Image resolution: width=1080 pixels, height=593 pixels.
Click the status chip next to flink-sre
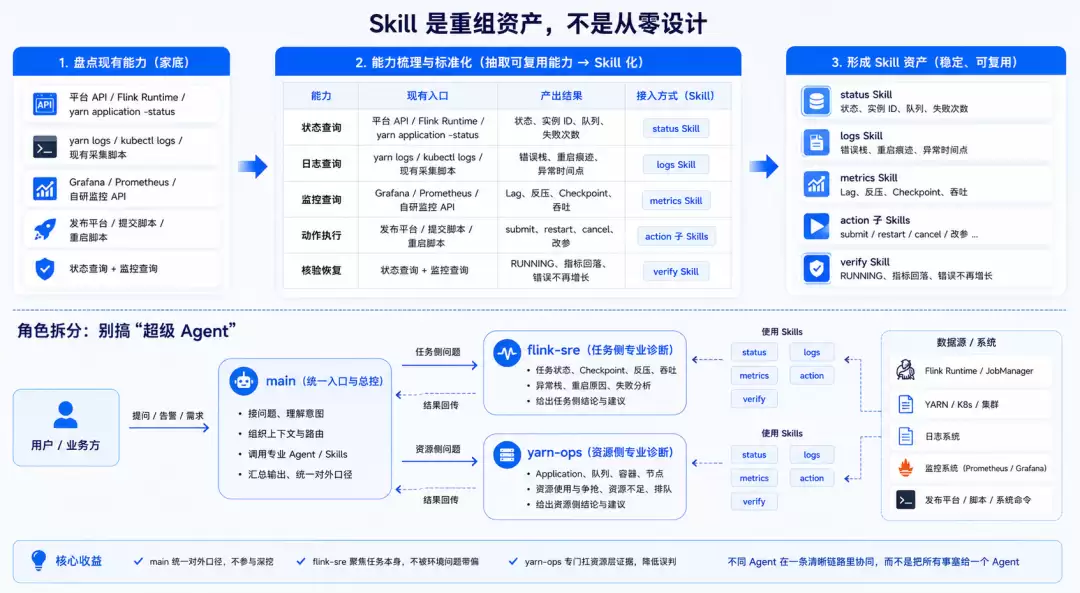[x=754, y=352]
